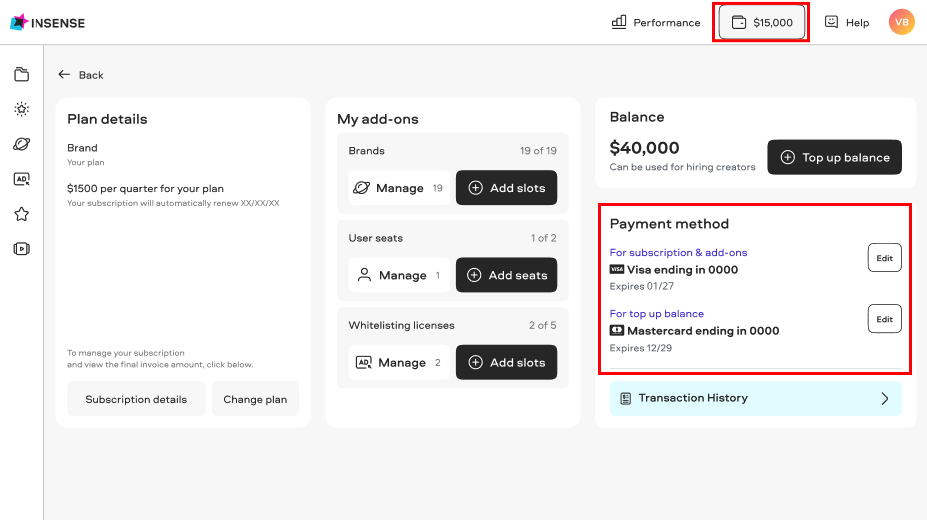Open the VB user avatar
The height and width of the screenshot is (520, 927).
901,22
